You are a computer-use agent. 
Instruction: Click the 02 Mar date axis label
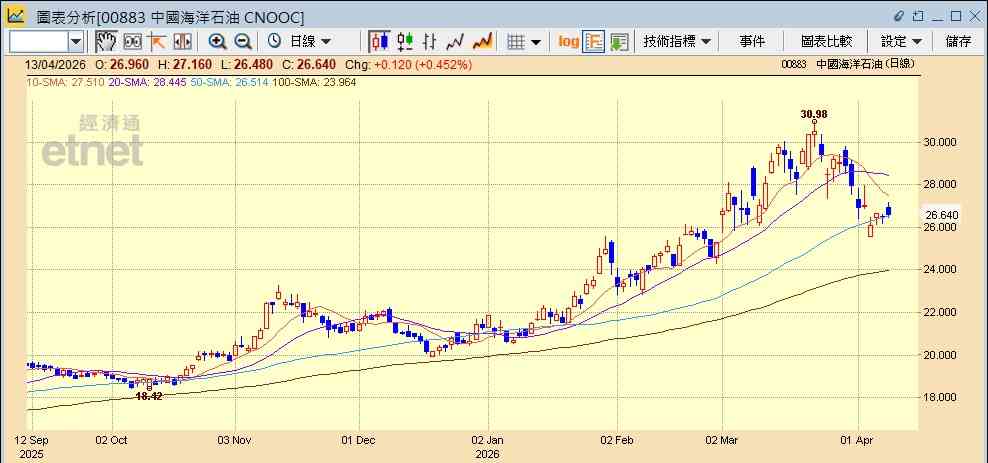722,441
